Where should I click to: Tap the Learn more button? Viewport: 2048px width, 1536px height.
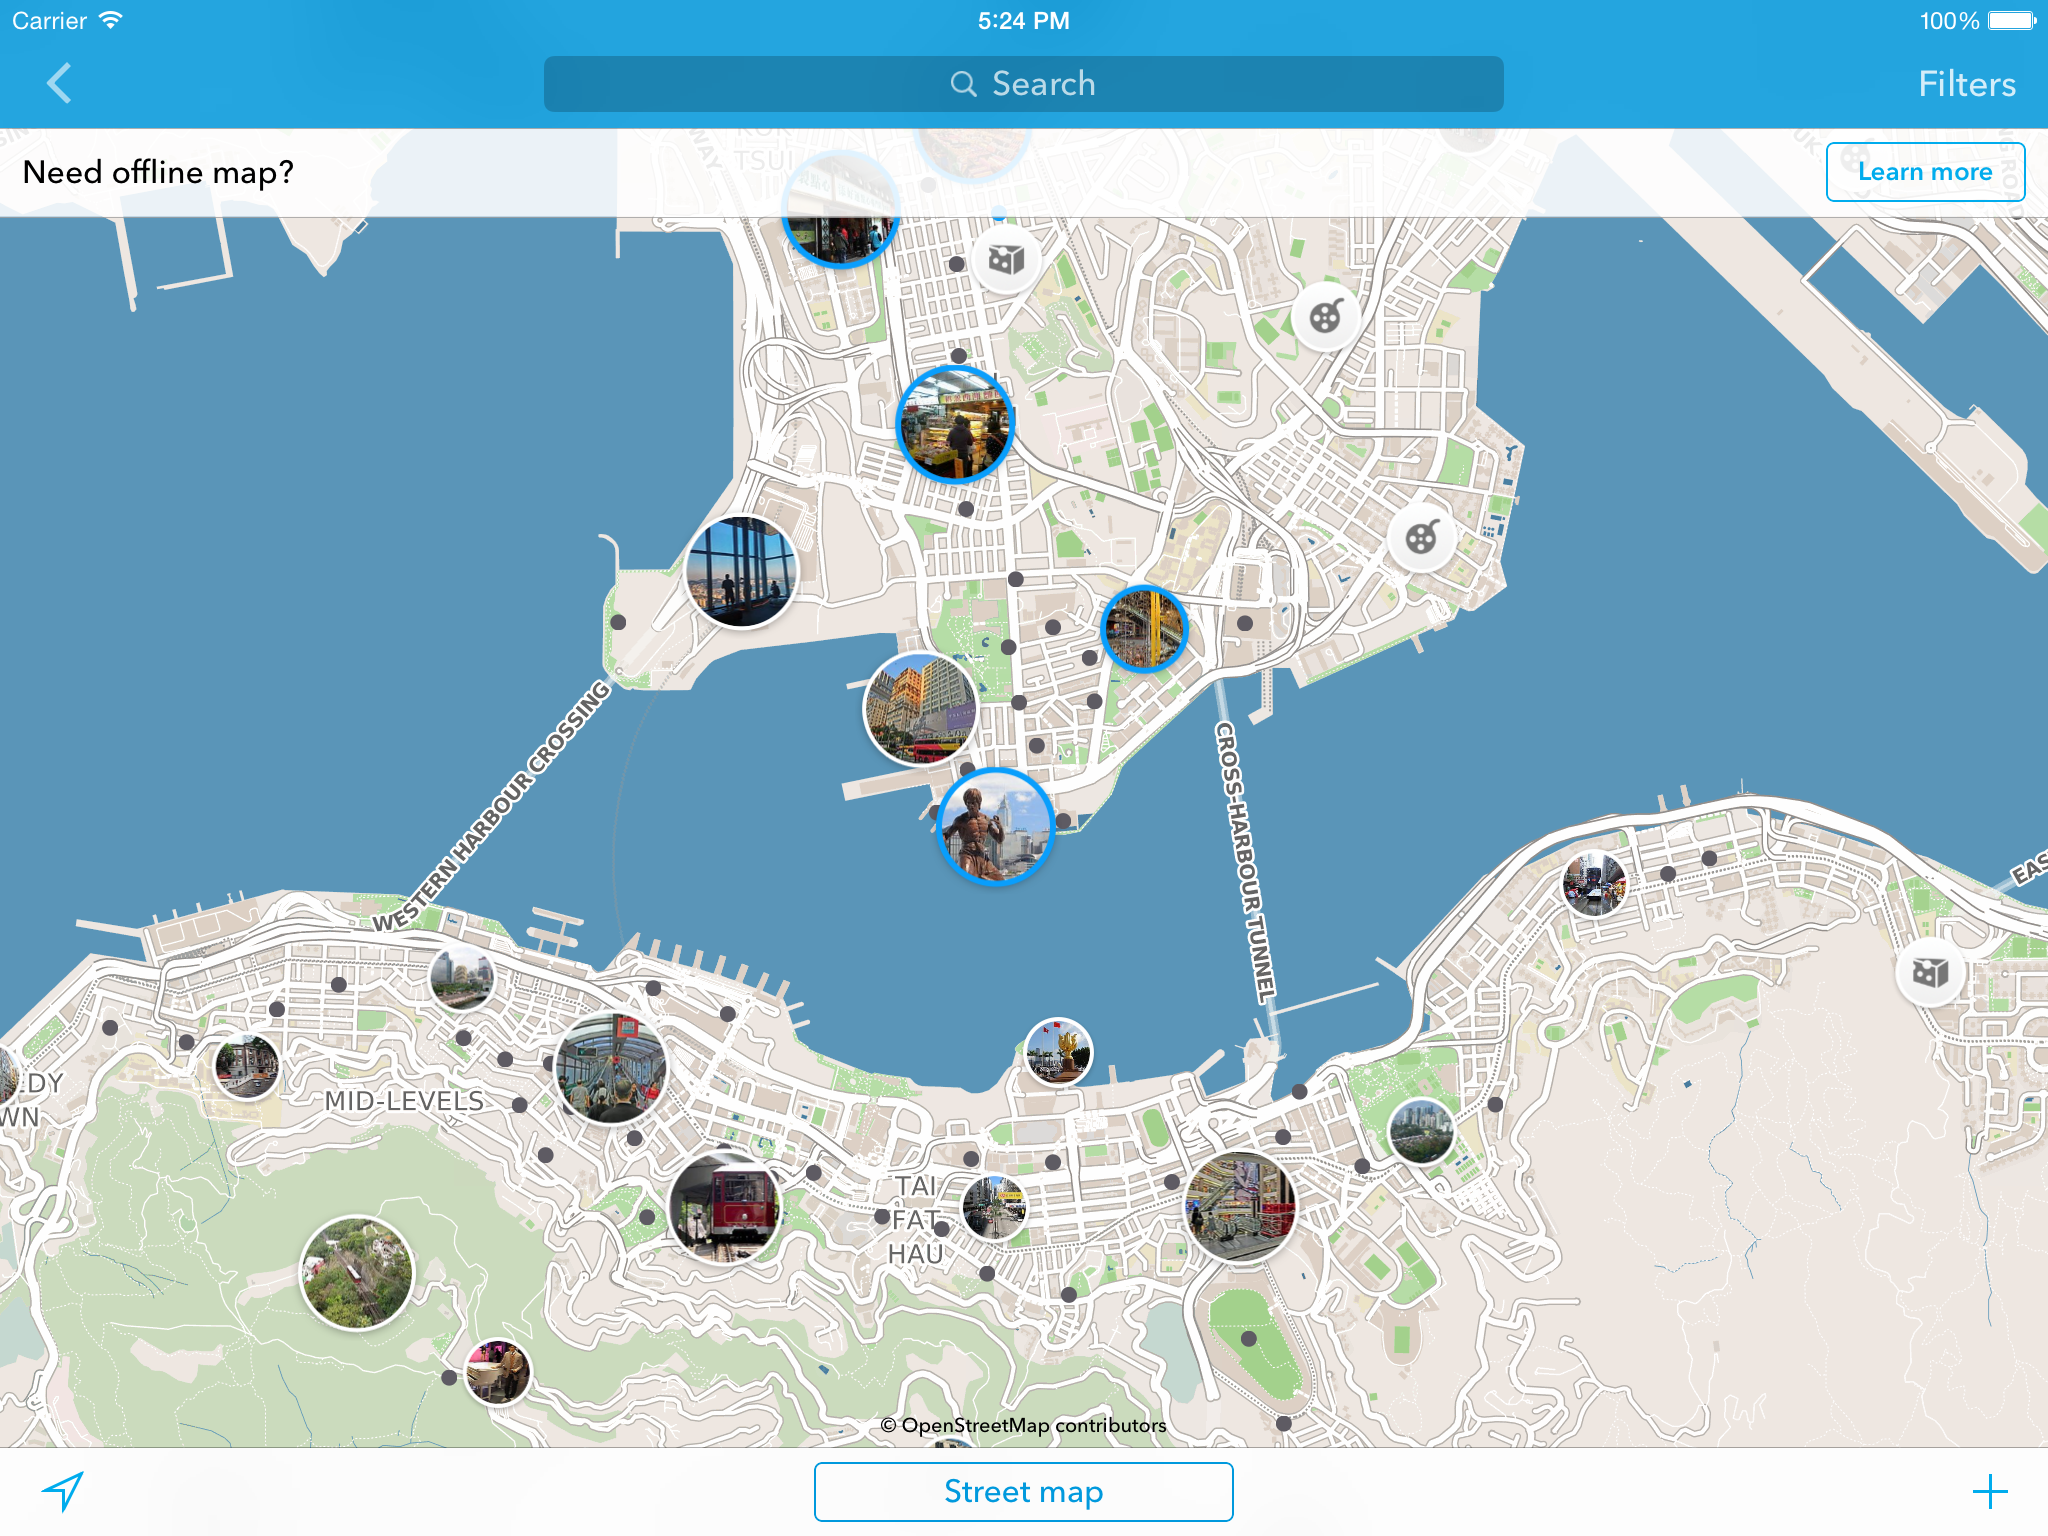pyautogui.click(x=1925, y=172)
